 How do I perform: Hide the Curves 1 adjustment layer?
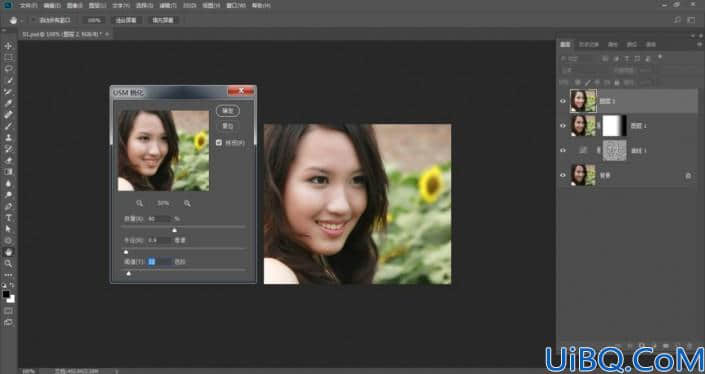point(563,151)
